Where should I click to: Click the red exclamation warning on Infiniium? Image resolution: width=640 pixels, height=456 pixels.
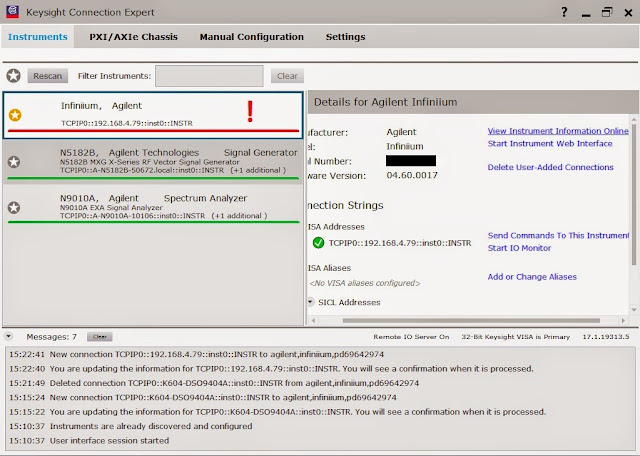(250, 112)
